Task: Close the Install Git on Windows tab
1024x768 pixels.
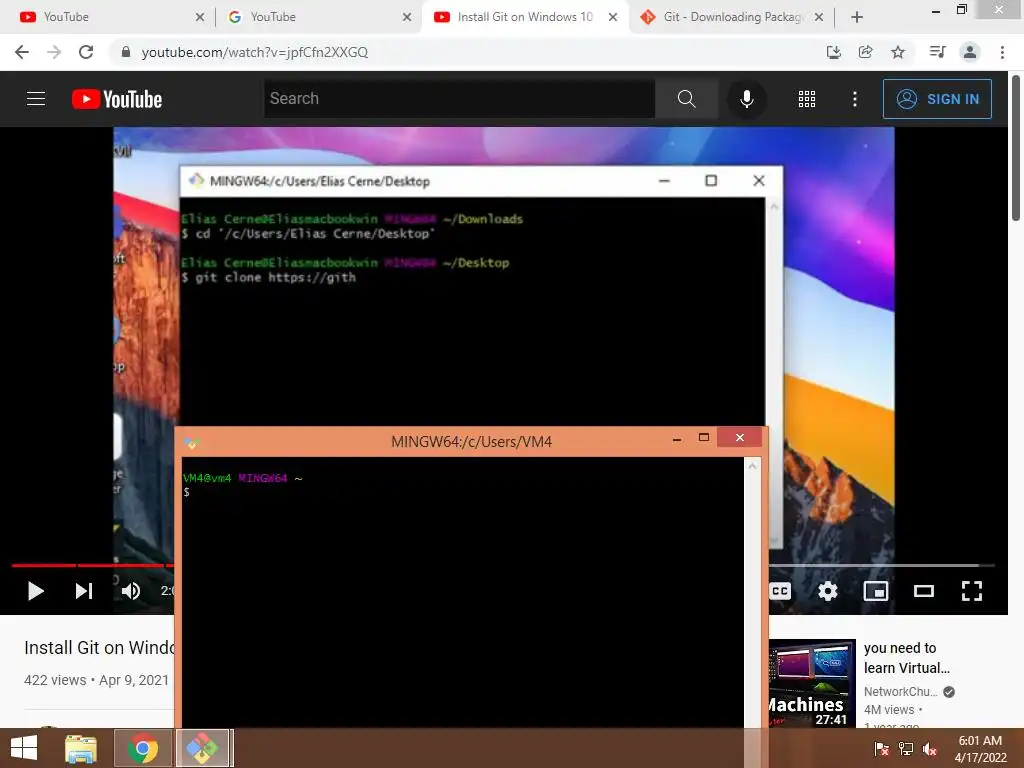Action: 613,17
